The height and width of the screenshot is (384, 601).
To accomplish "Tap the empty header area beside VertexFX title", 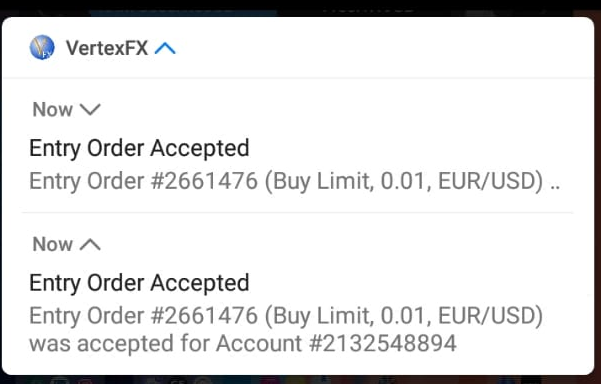I will (x=383, y=48).
